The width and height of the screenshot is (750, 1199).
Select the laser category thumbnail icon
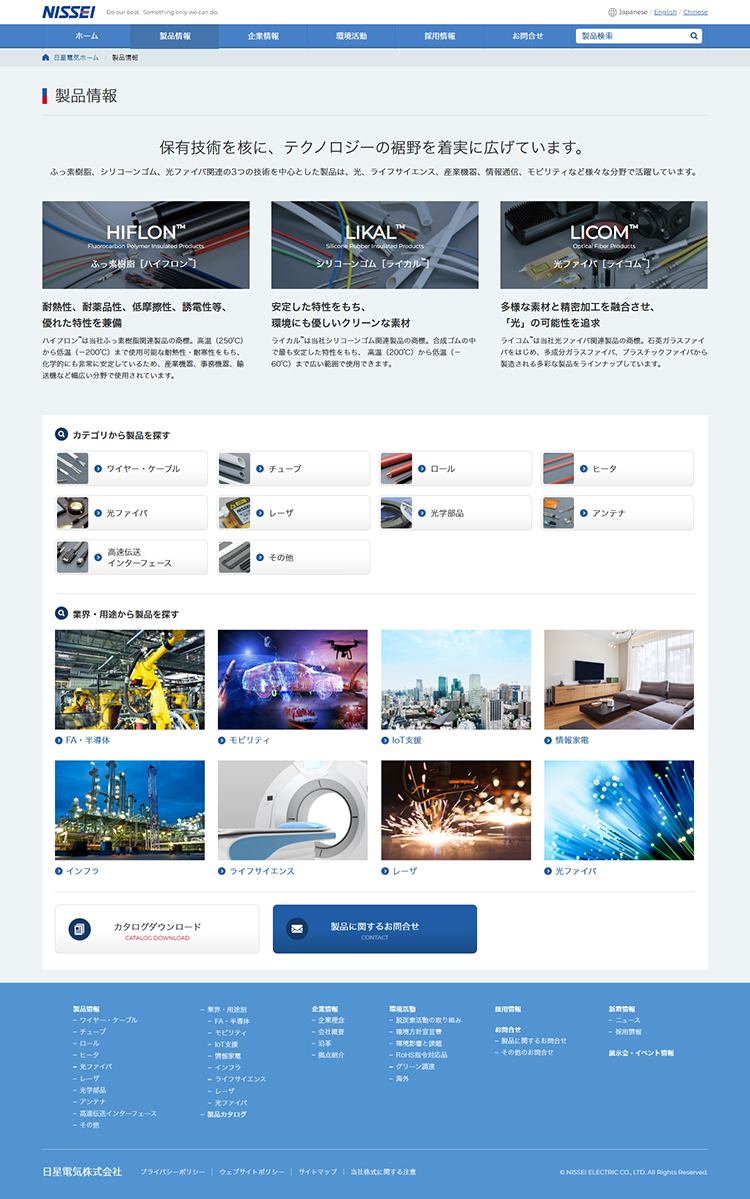point(235,513)
